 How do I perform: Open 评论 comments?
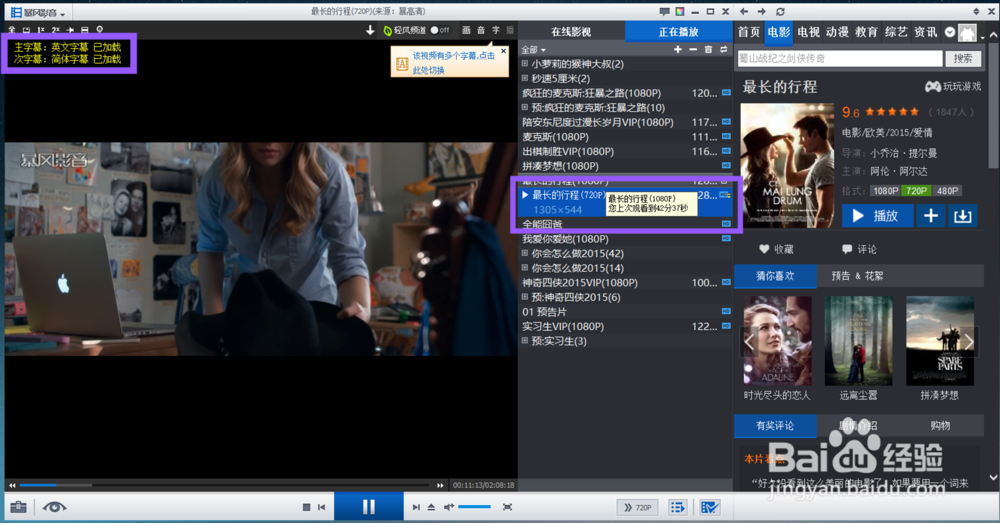point(859,249)
